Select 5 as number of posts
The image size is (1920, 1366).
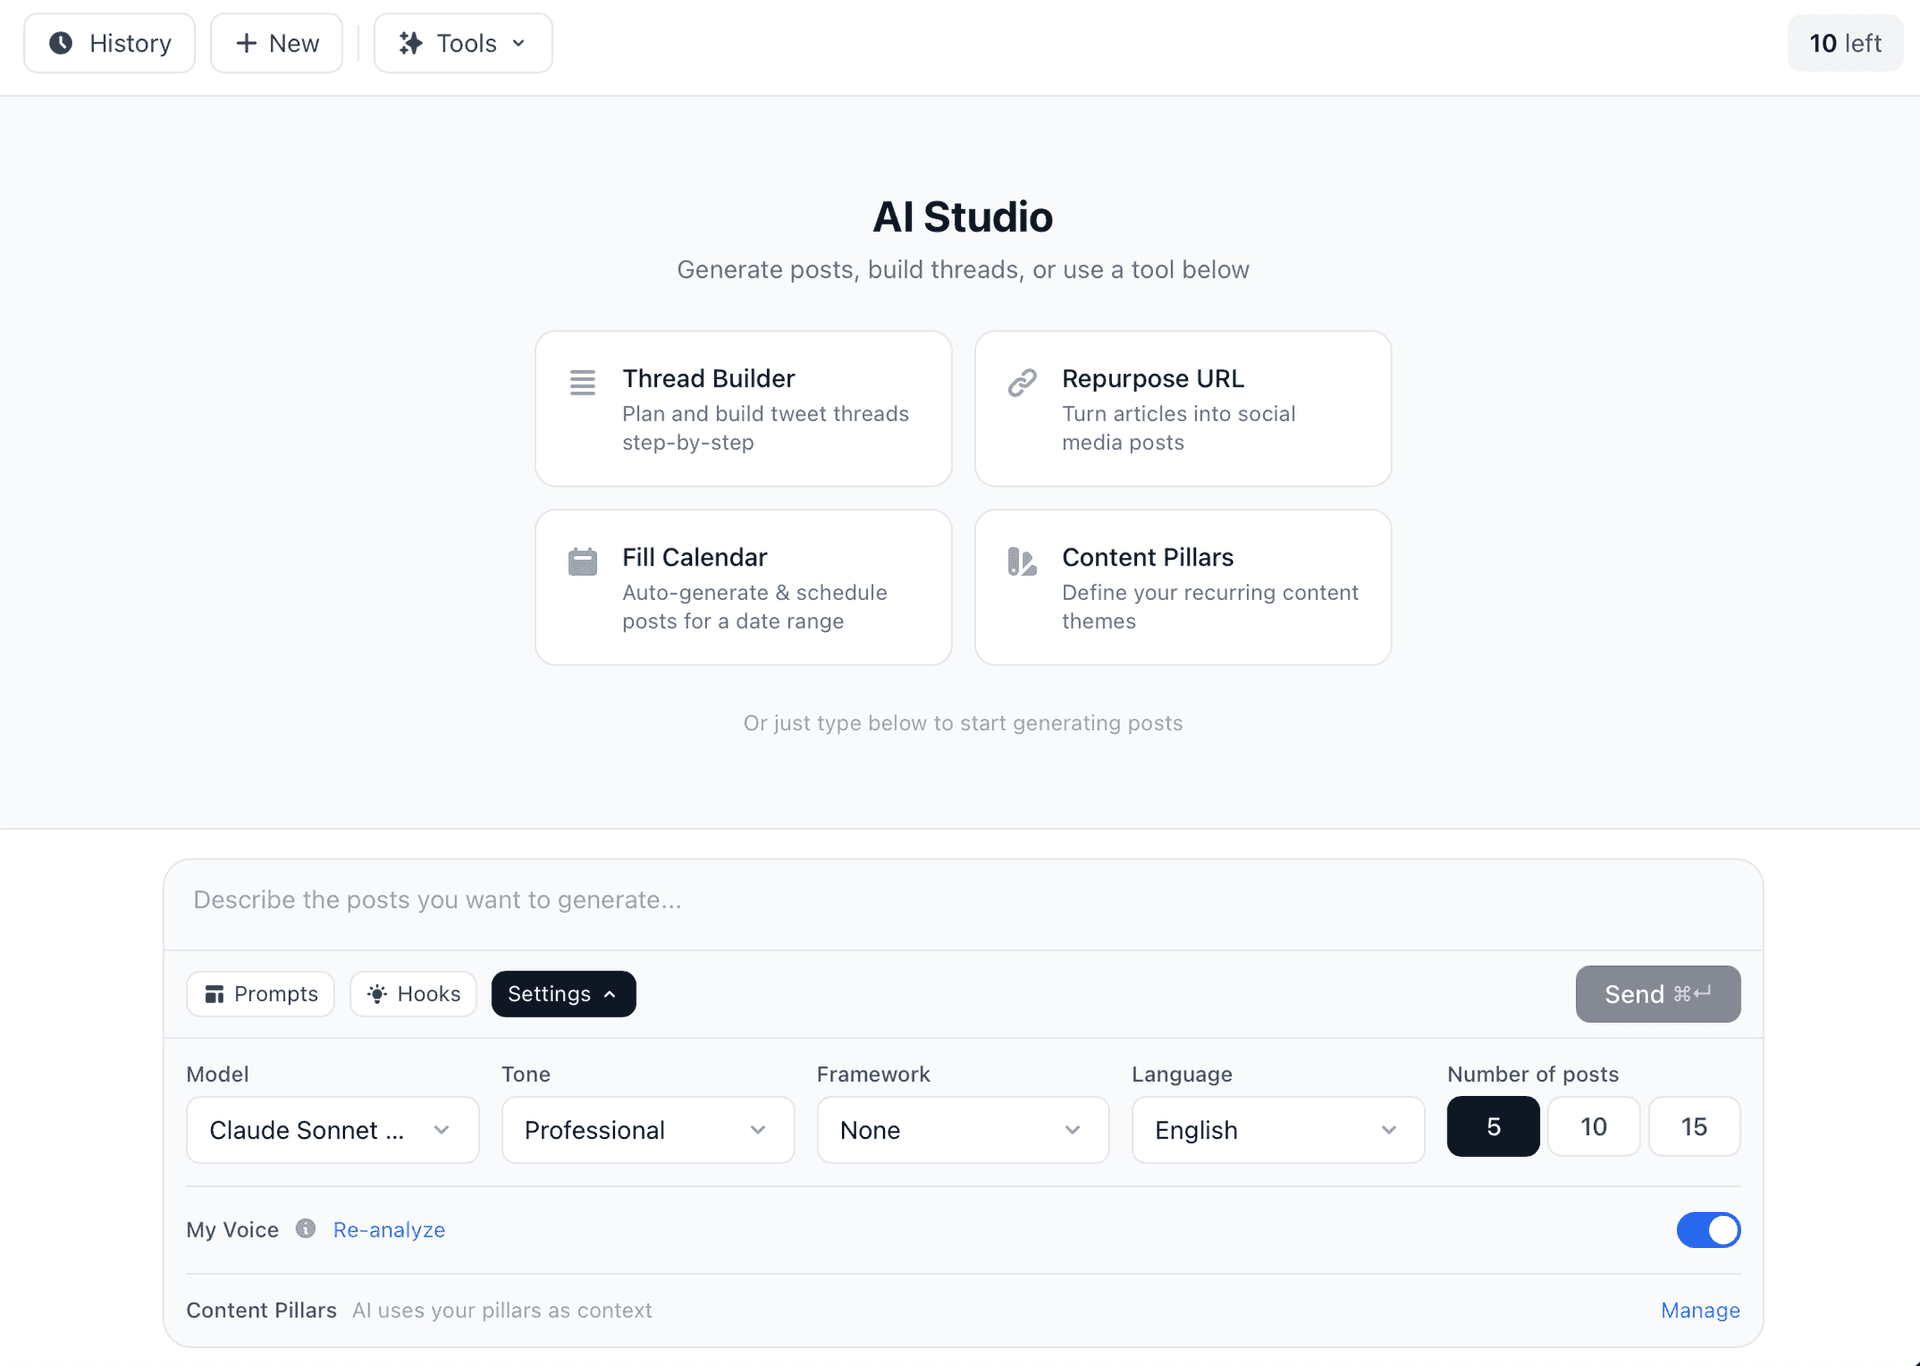pyautogui.click(x=1493, y=1127)
